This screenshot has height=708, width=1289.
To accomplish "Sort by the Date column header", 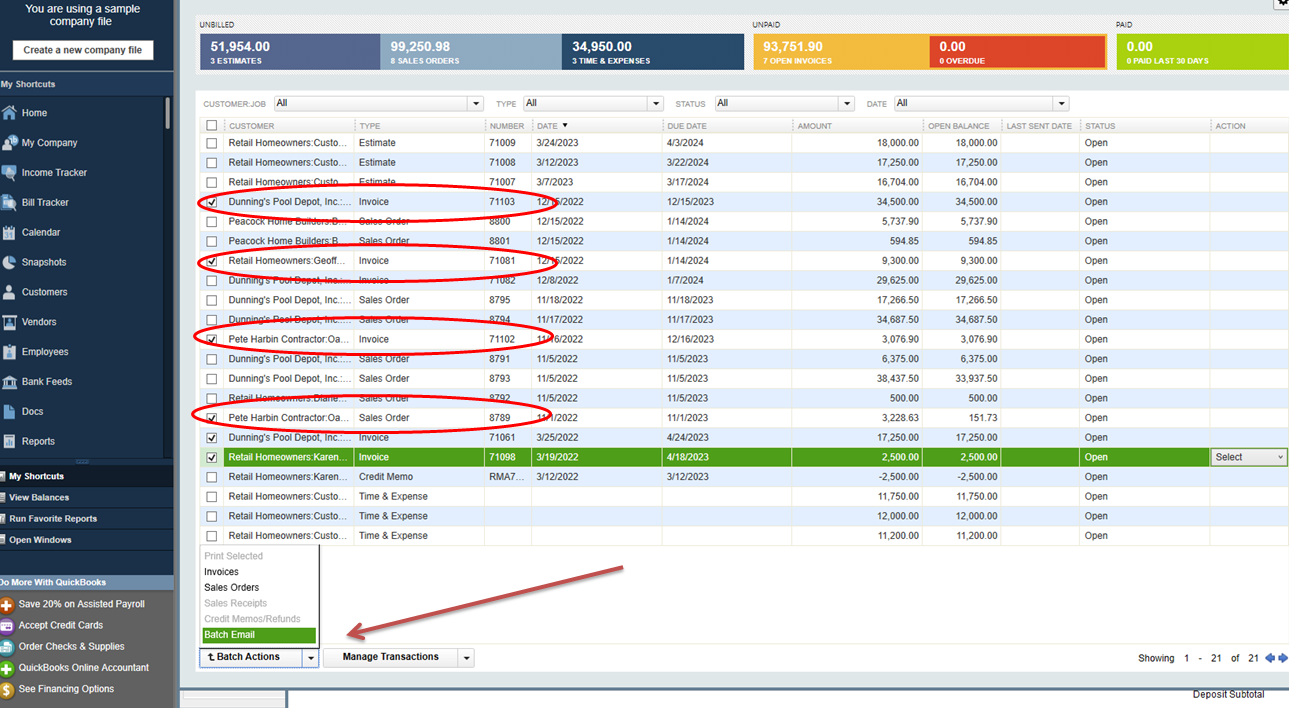I will click(598, 126).
